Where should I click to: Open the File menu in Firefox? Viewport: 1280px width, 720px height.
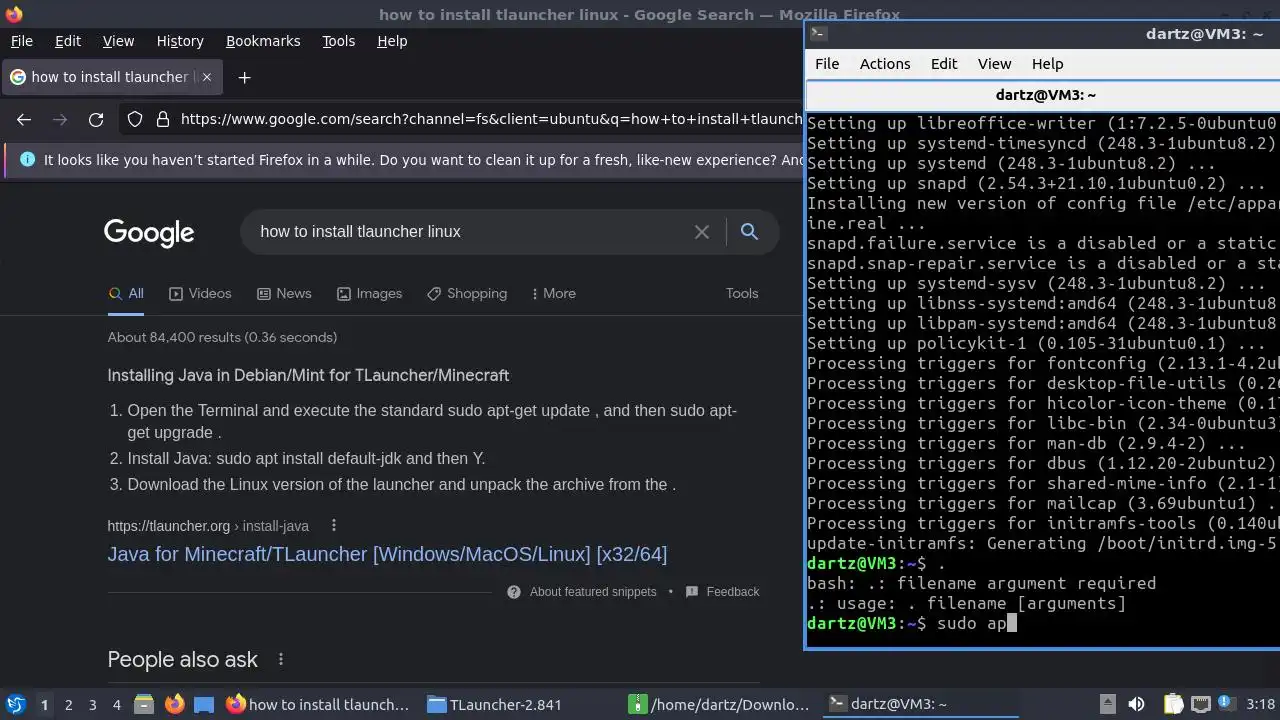(x=22, y=41)
